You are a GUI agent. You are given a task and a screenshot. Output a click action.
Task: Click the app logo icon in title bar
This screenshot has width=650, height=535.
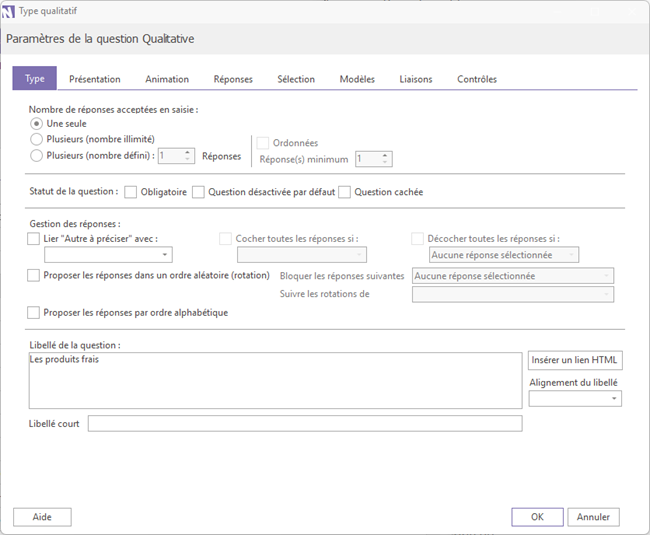(x=8, y=12)
